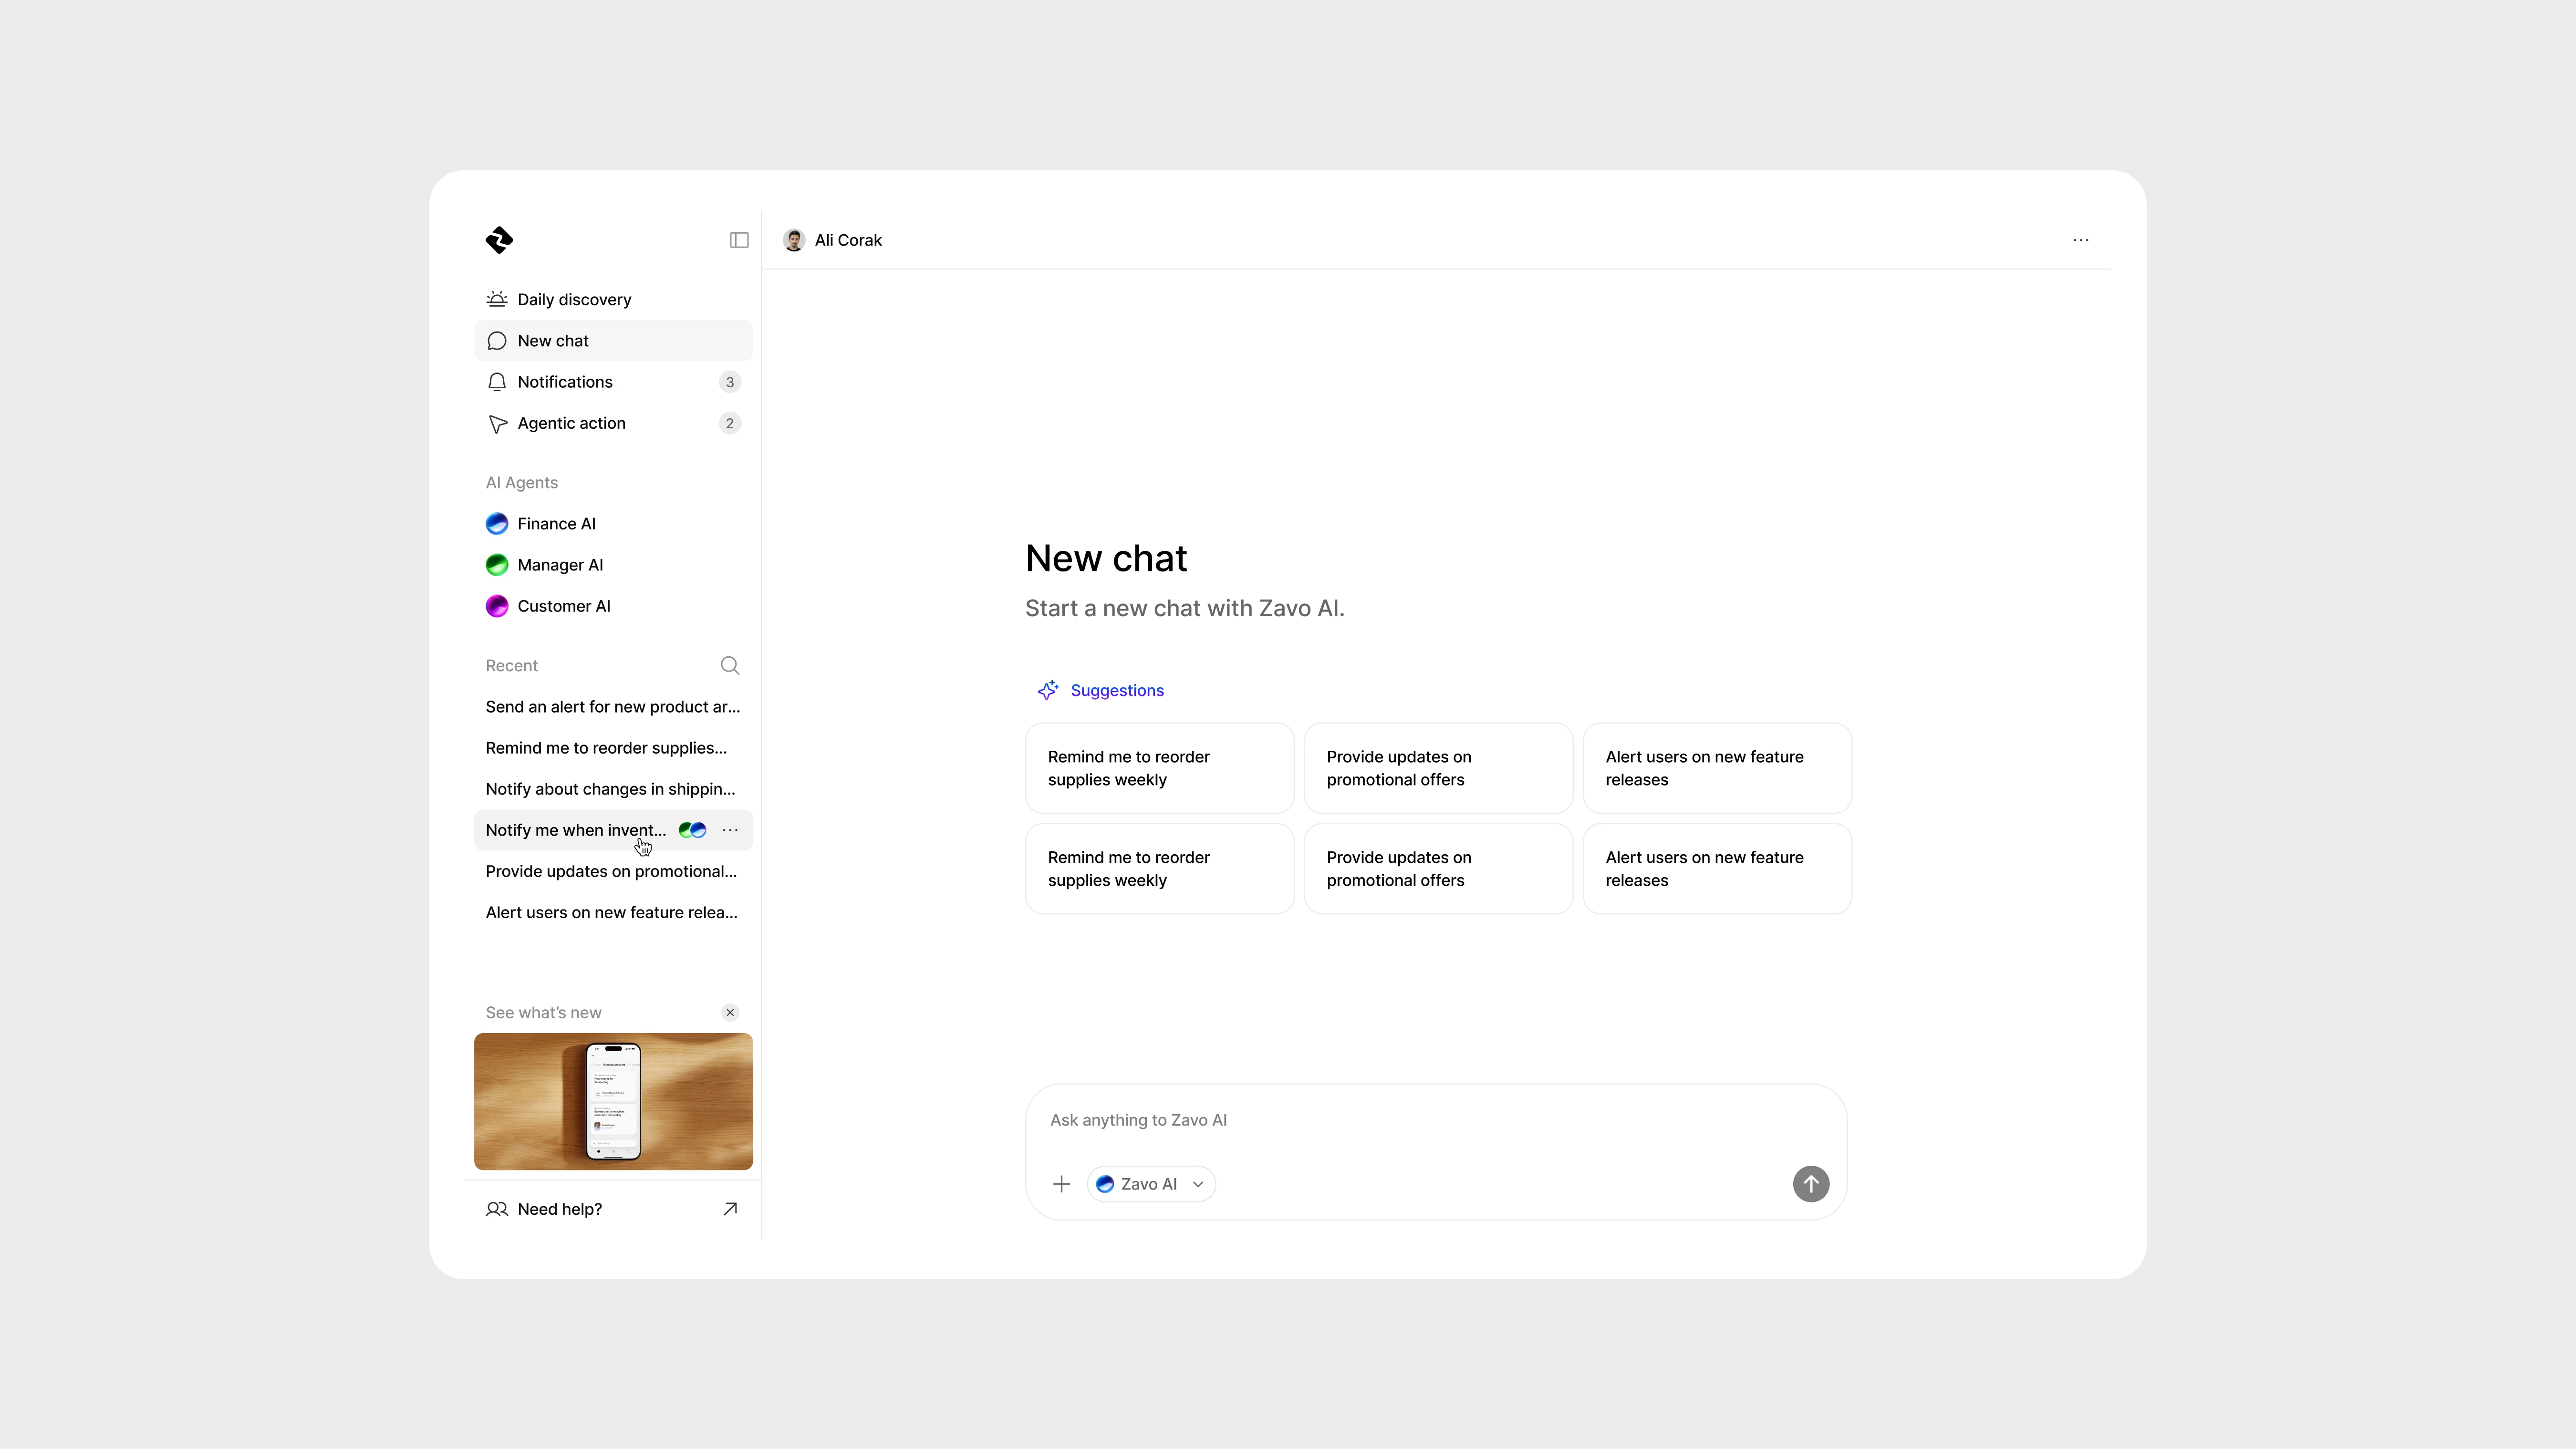Open the Ali Corak profile avatar
Image resolution: width=2576 pixels, height=1449 pixels.
794,240
